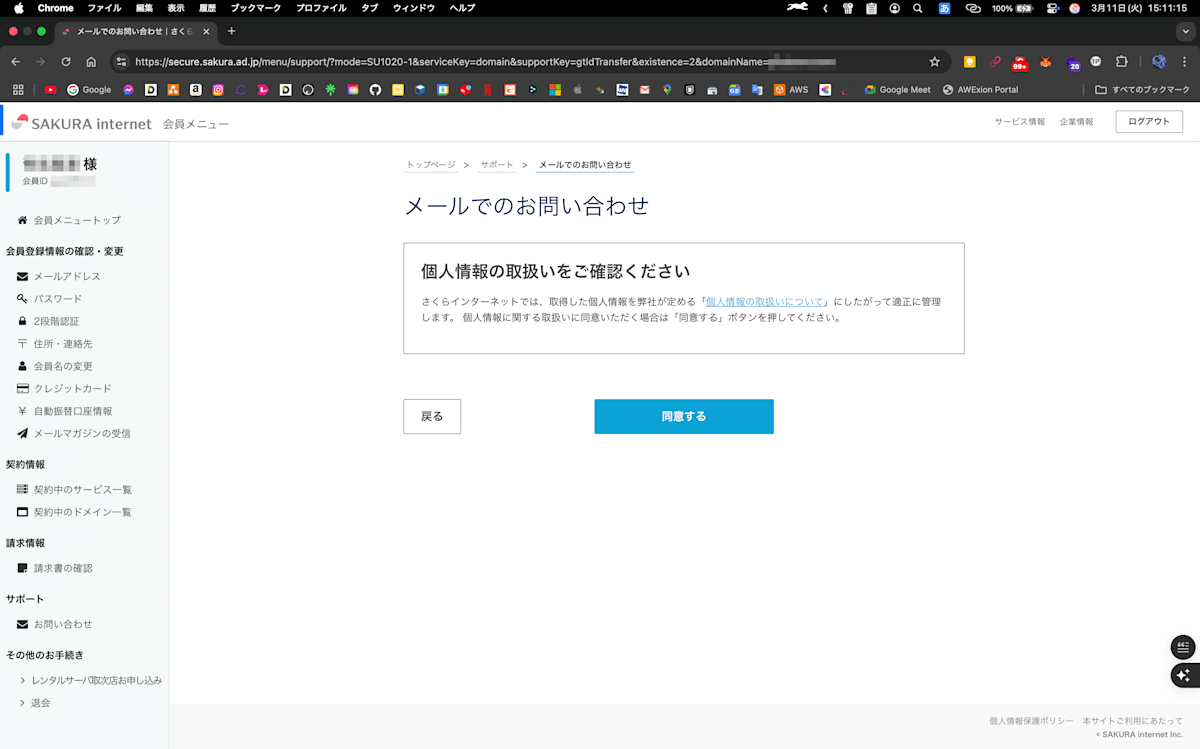The image size is (1200, 749).
Task: Open お問い合わせ via the mail icon
Action: 21,623
